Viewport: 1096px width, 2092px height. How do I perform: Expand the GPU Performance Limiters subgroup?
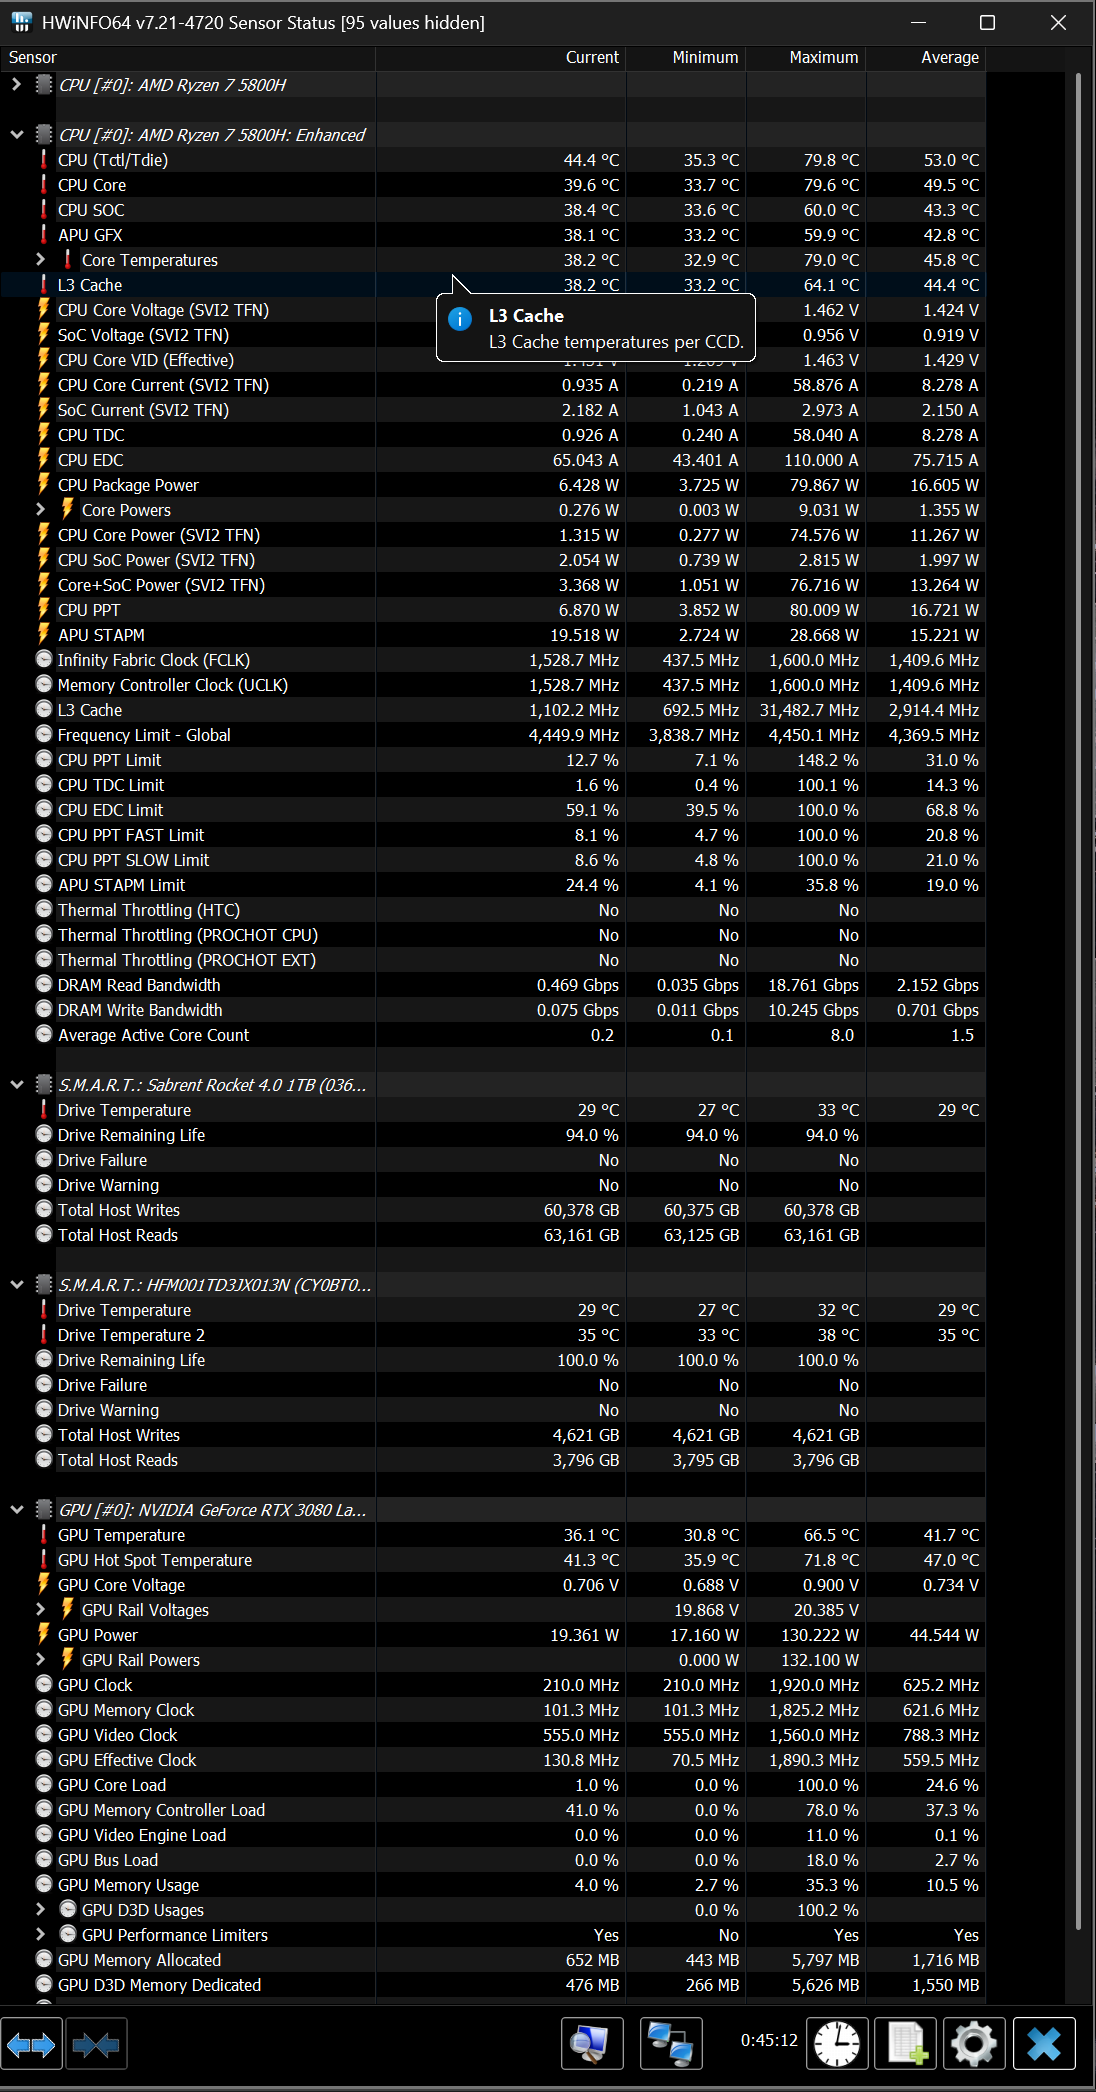tap(40, 1935)
